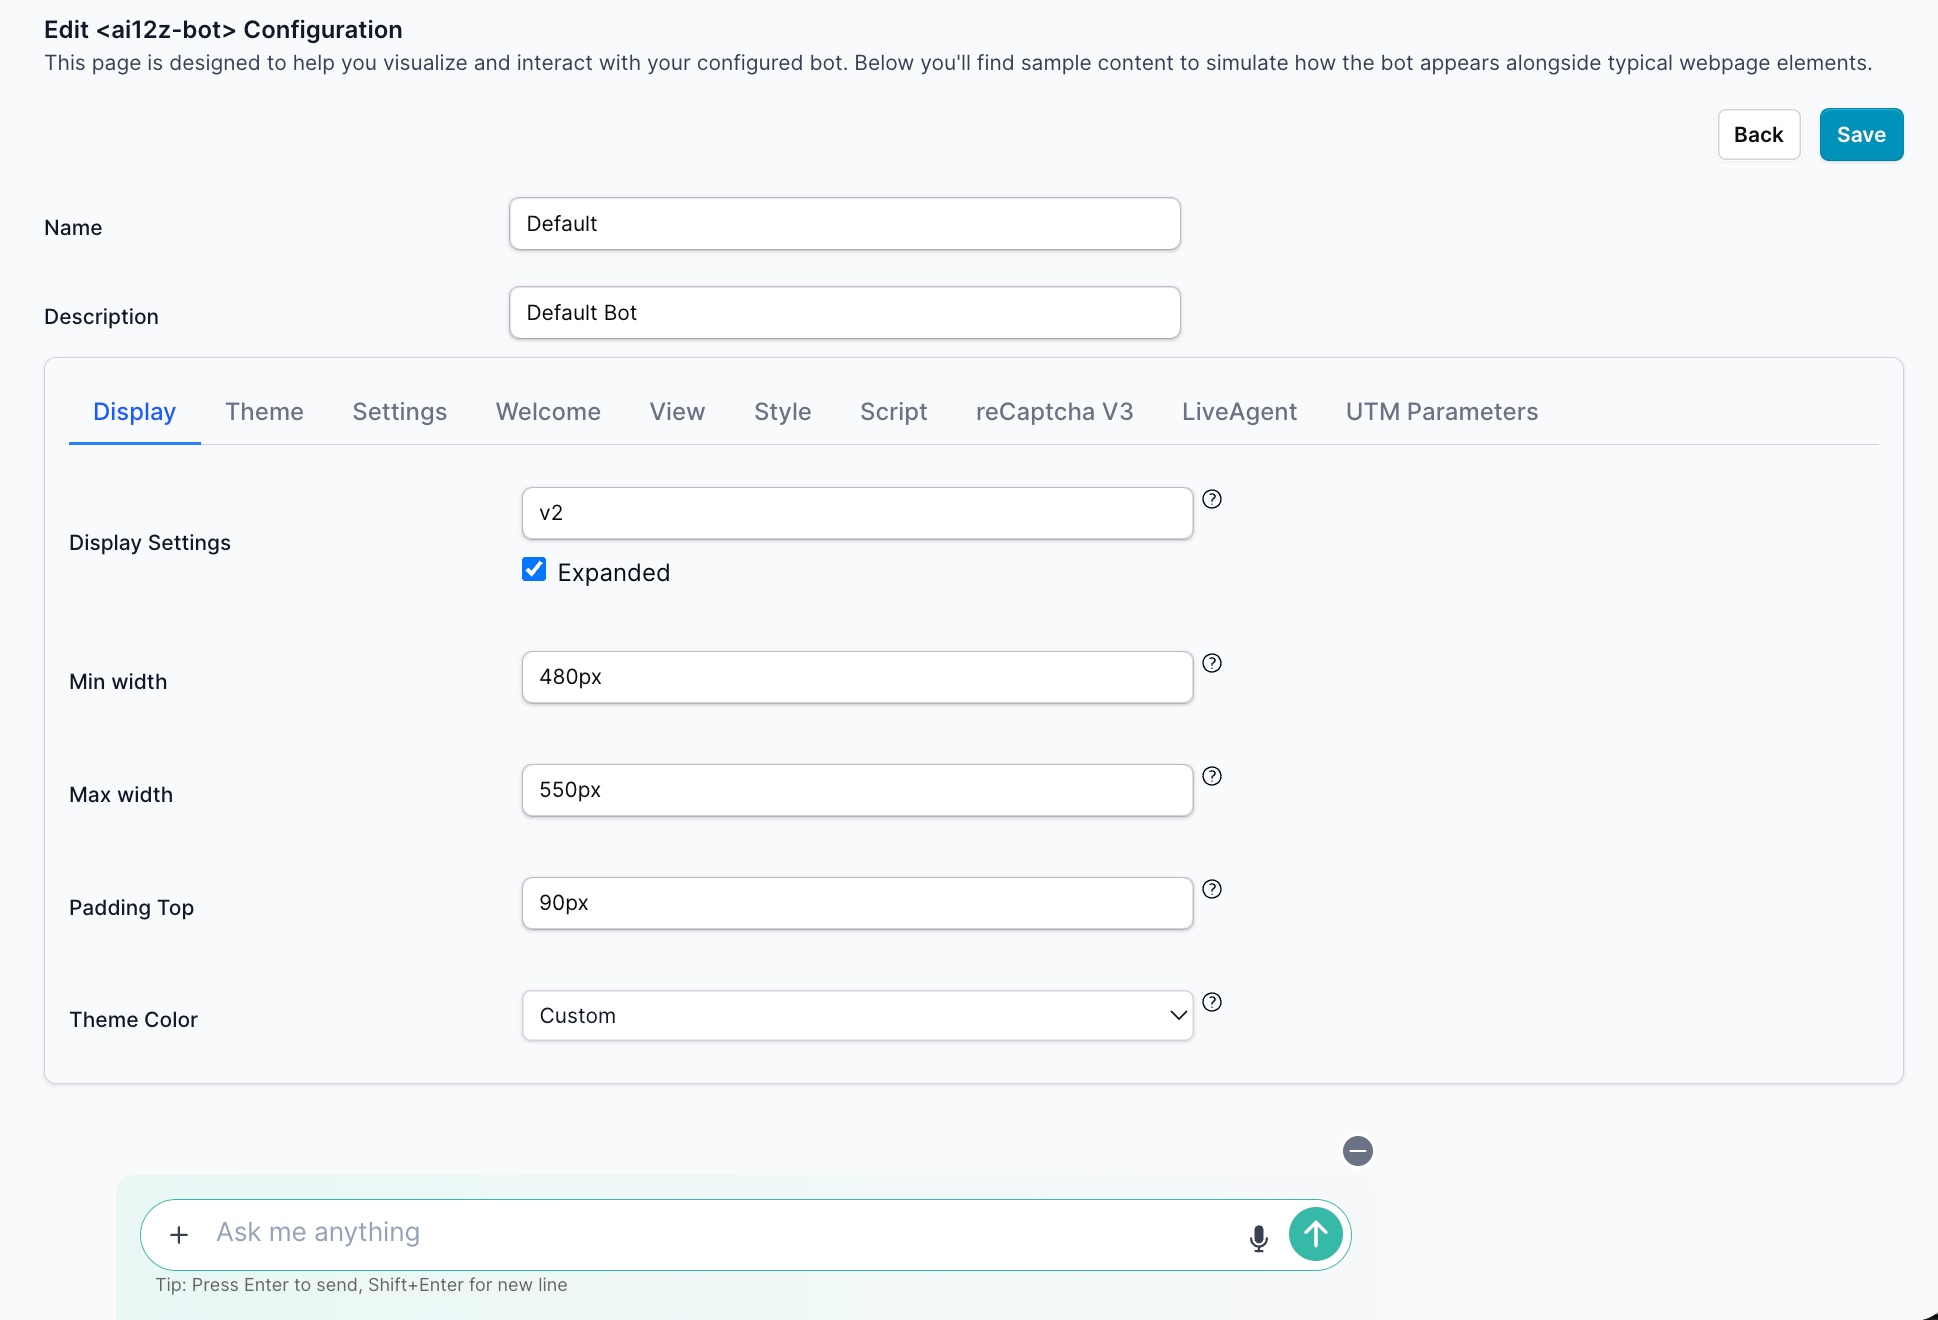This screenshot has height=1320, width=1938.
Task: Focus the Ask me anything input
Action: 720,1233
